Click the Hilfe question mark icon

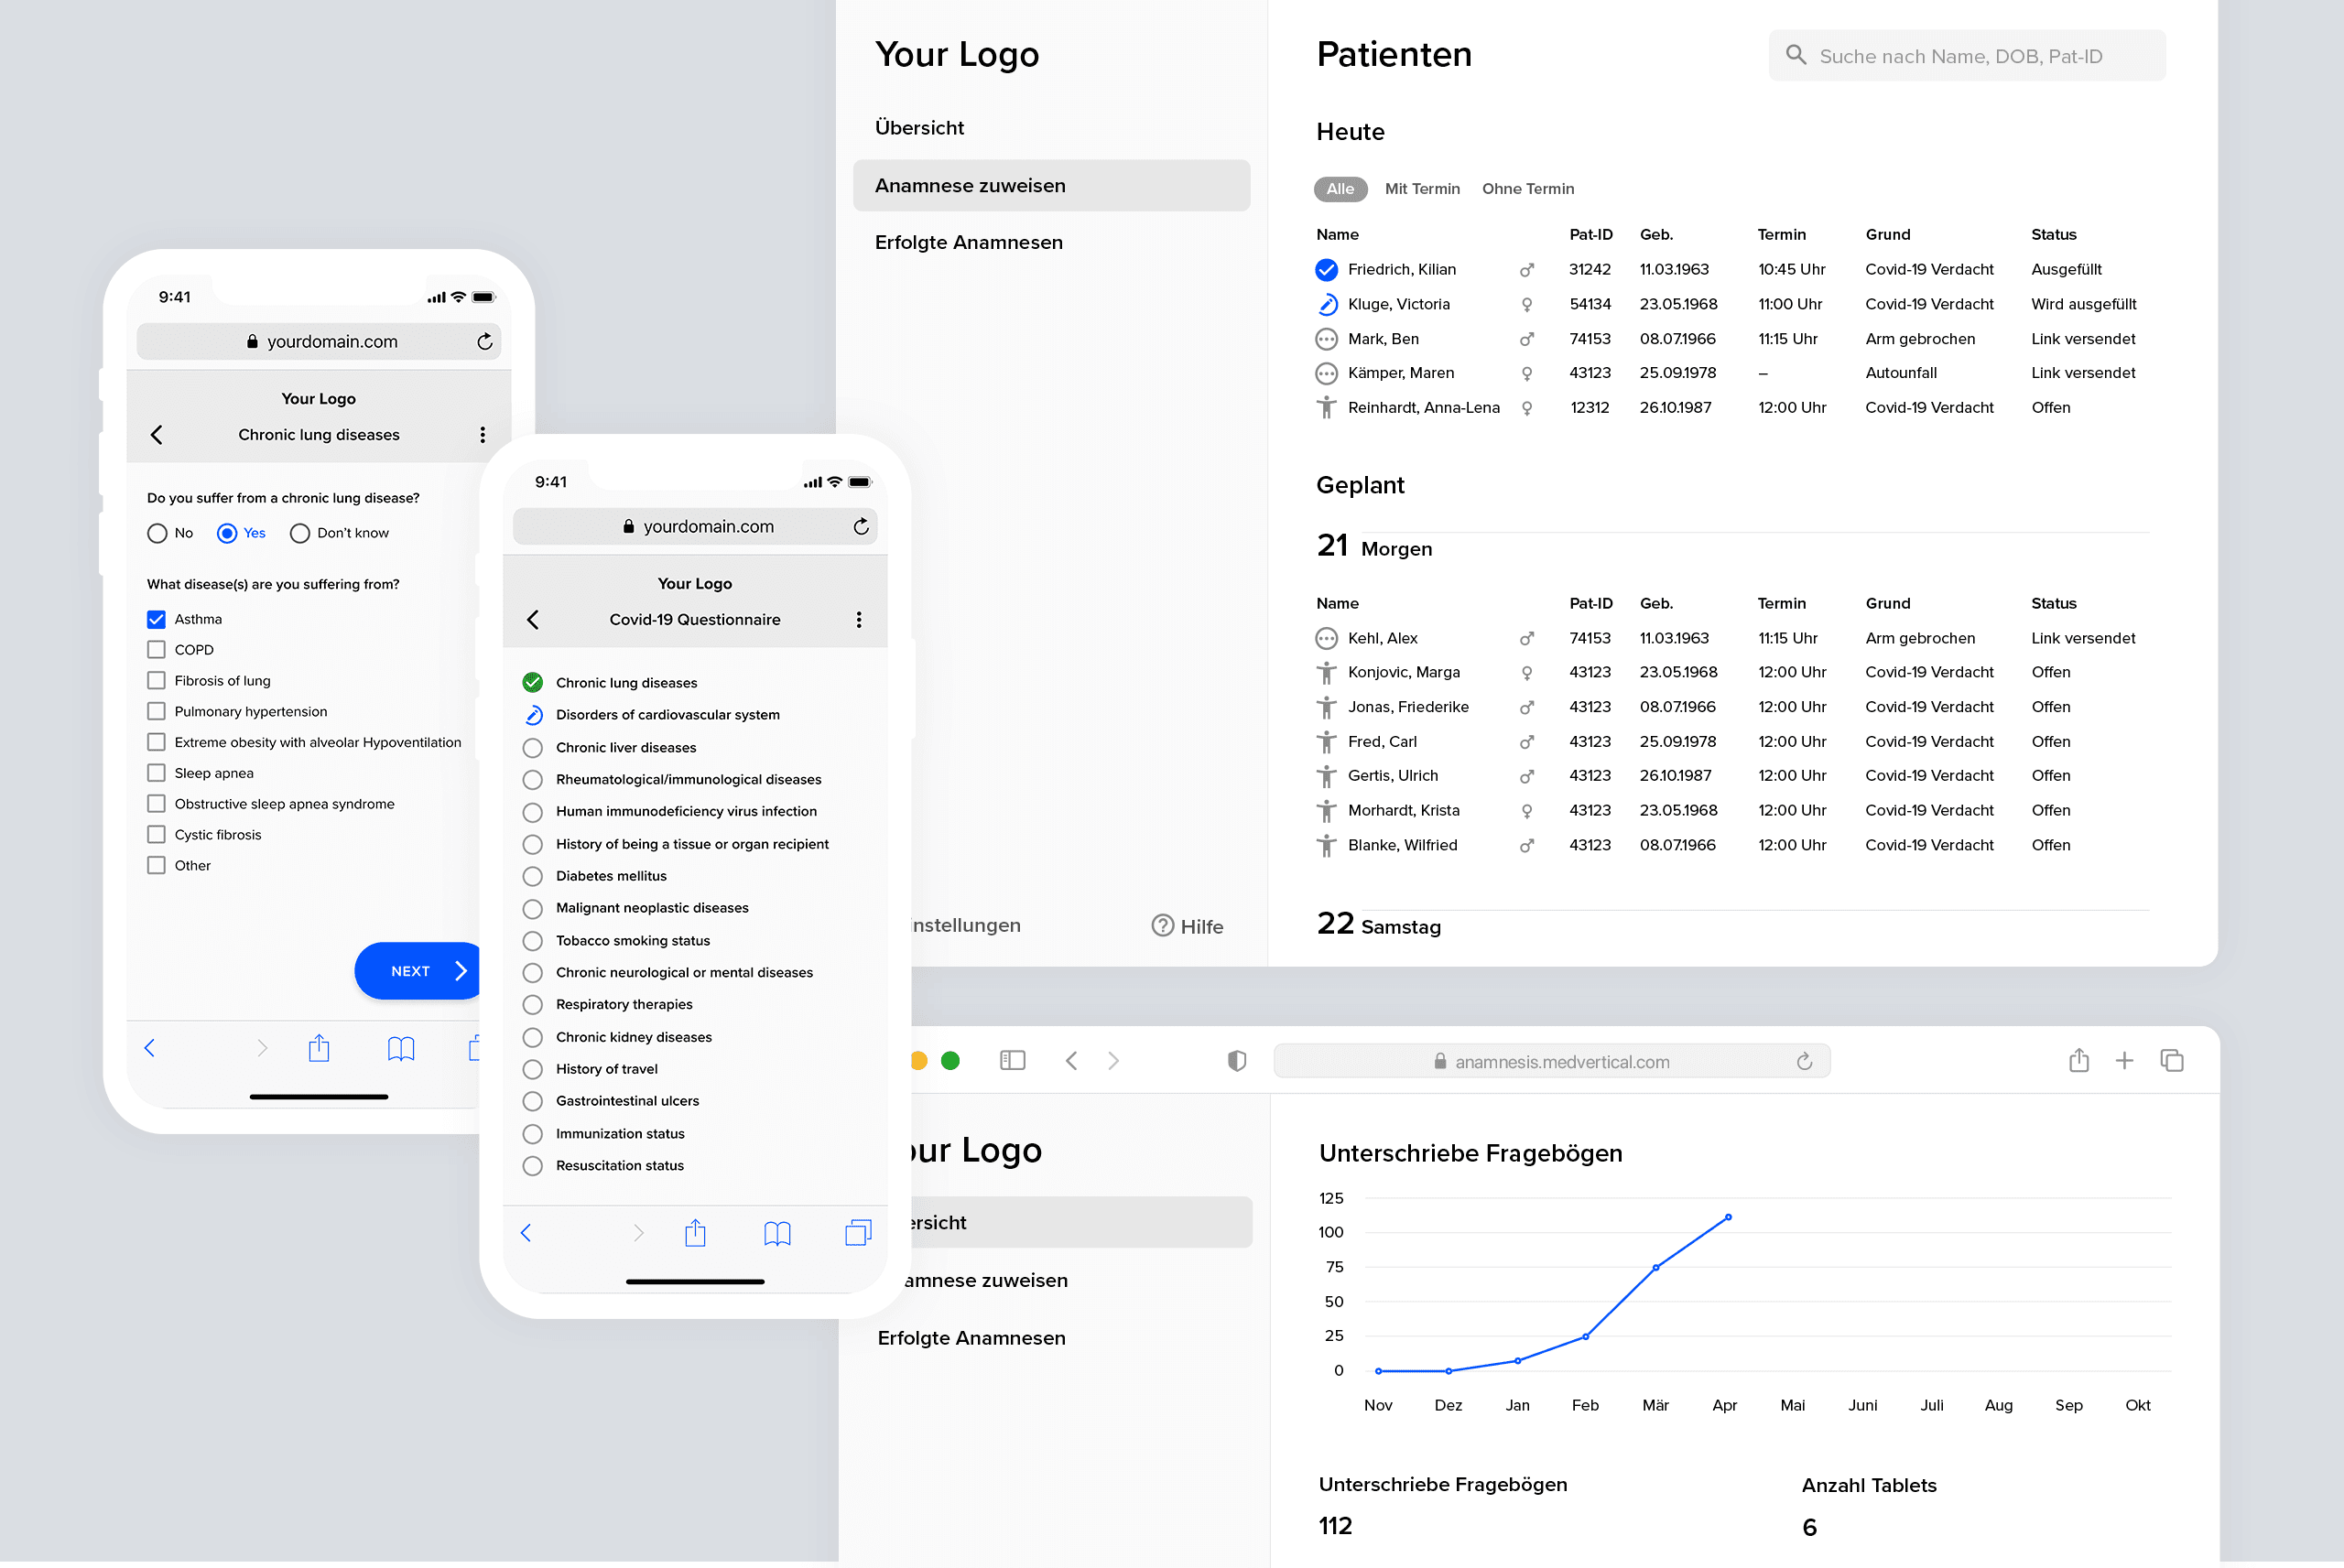pyautogui.click(x=1162, y=926)
